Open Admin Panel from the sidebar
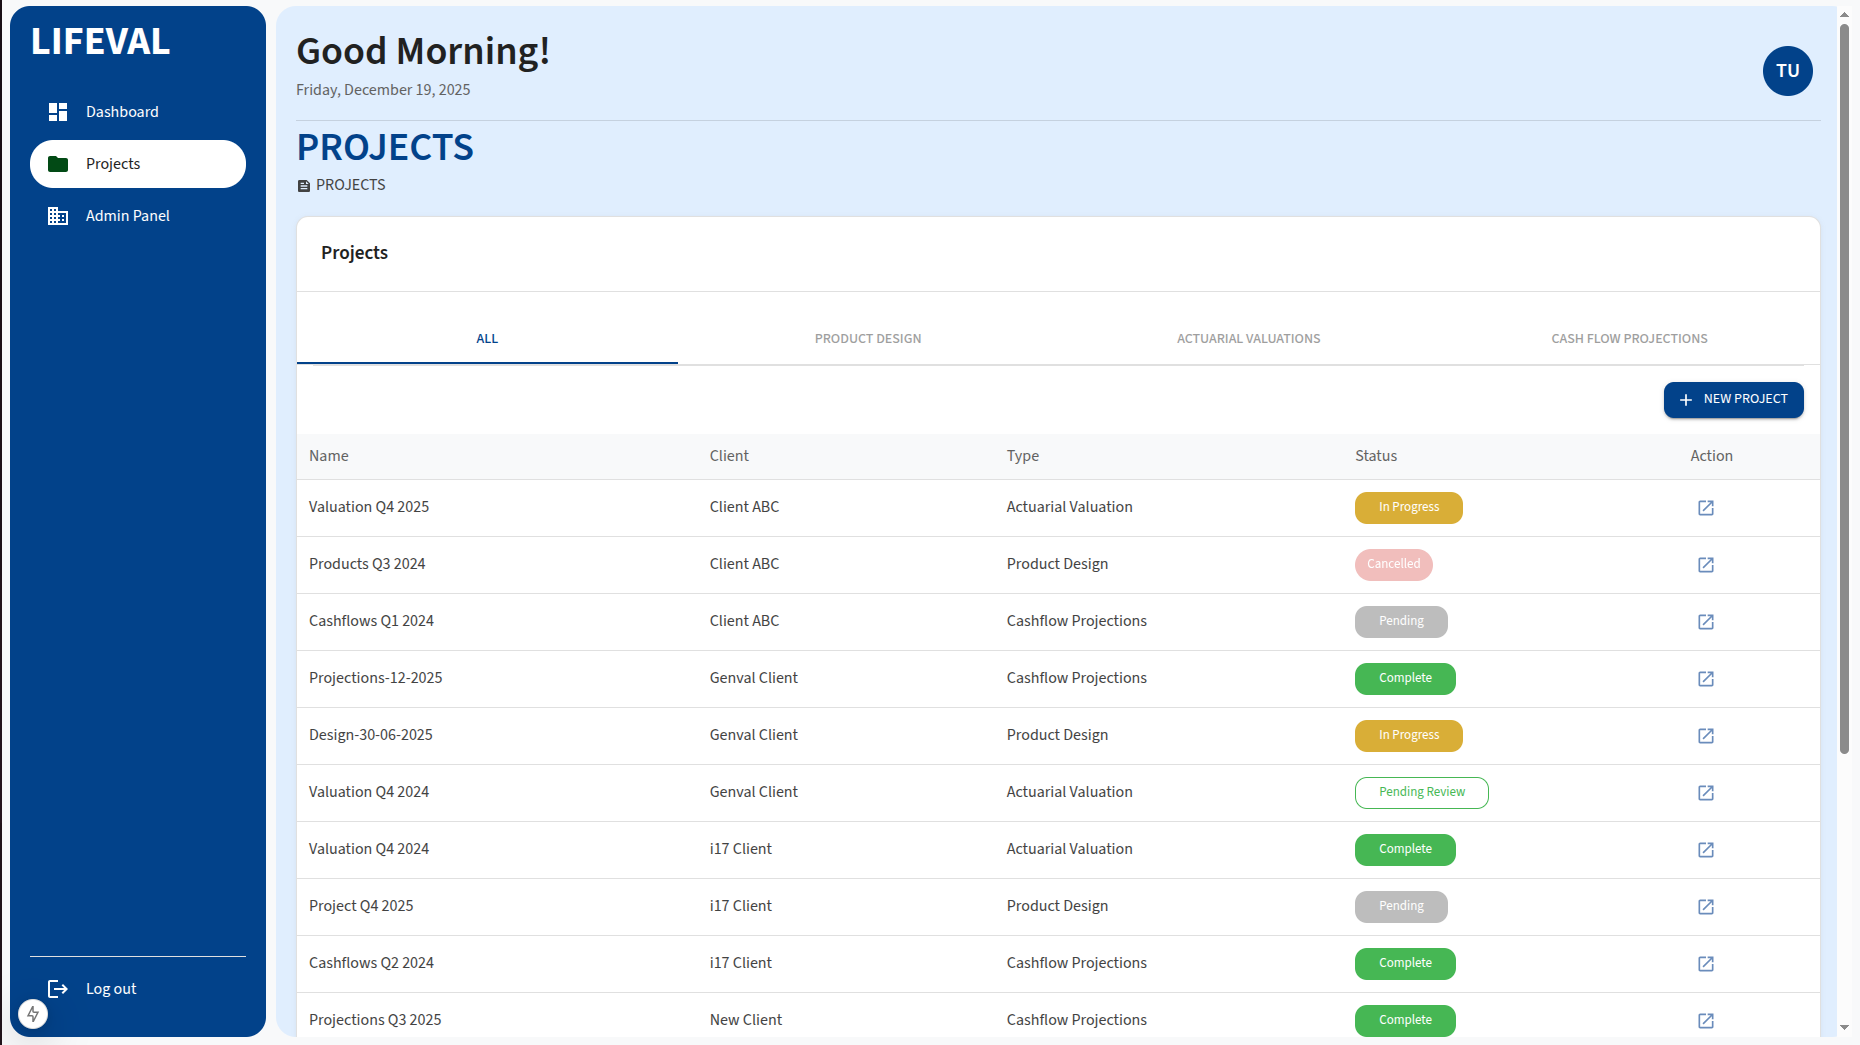The height and width of the screenshot is (1045, 1860). click(127, 216)
